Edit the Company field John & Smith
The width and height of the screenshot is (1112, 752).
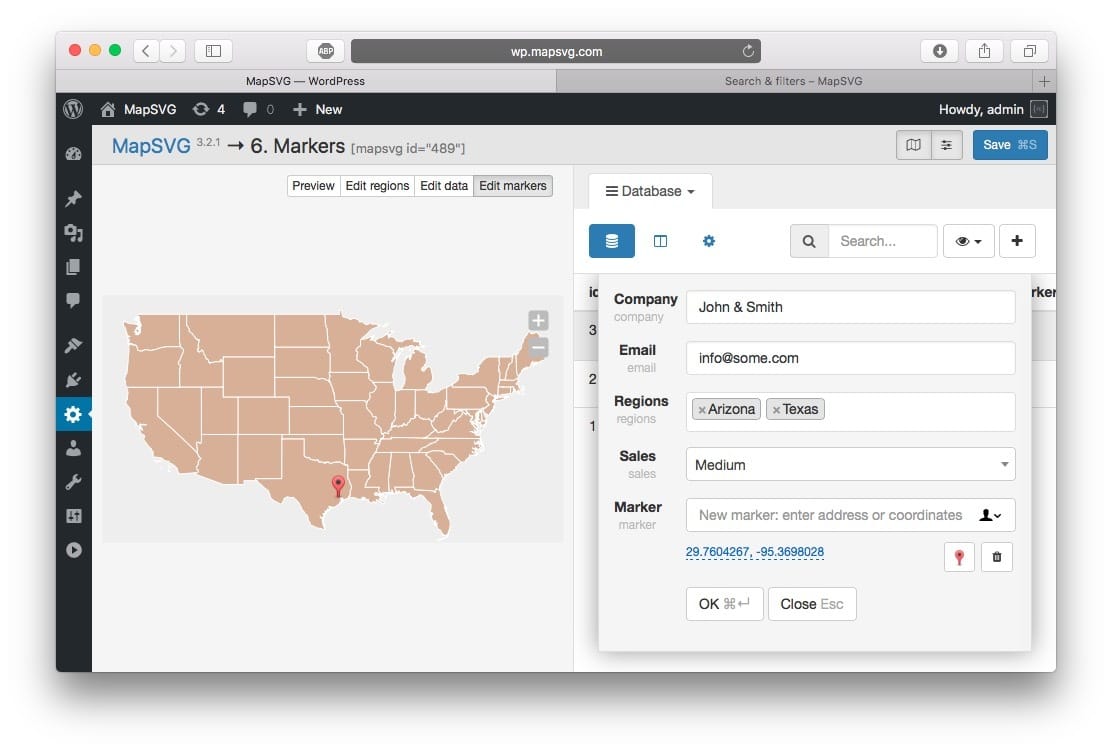pyautogui.click(x=850, y=307)
